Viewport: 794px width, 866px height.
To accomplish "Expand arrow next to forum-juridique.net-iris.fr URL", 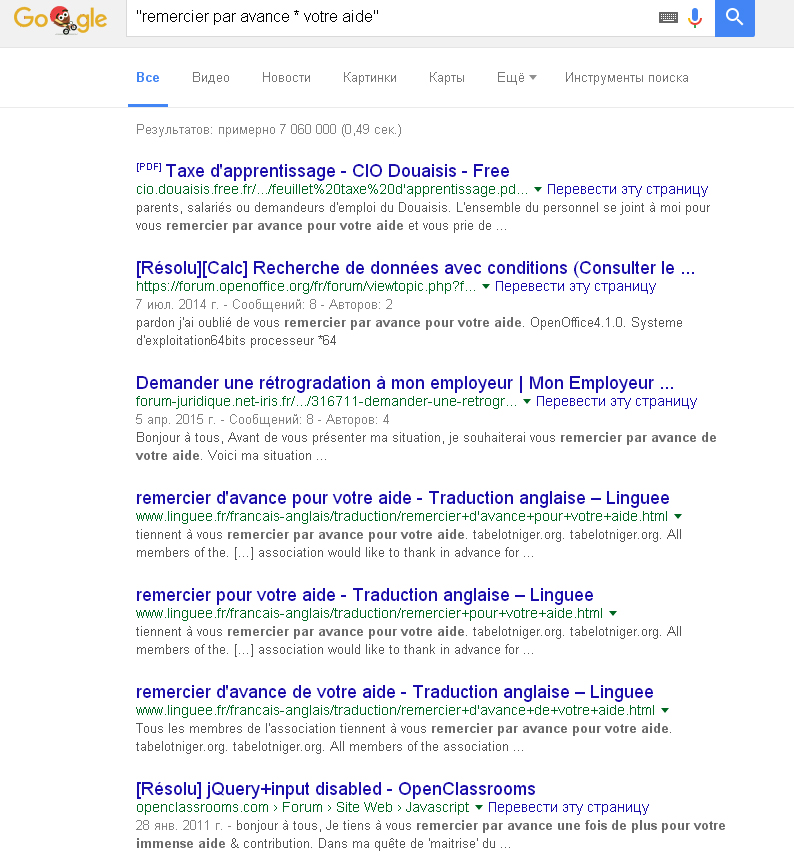I will tap(527, 402).
